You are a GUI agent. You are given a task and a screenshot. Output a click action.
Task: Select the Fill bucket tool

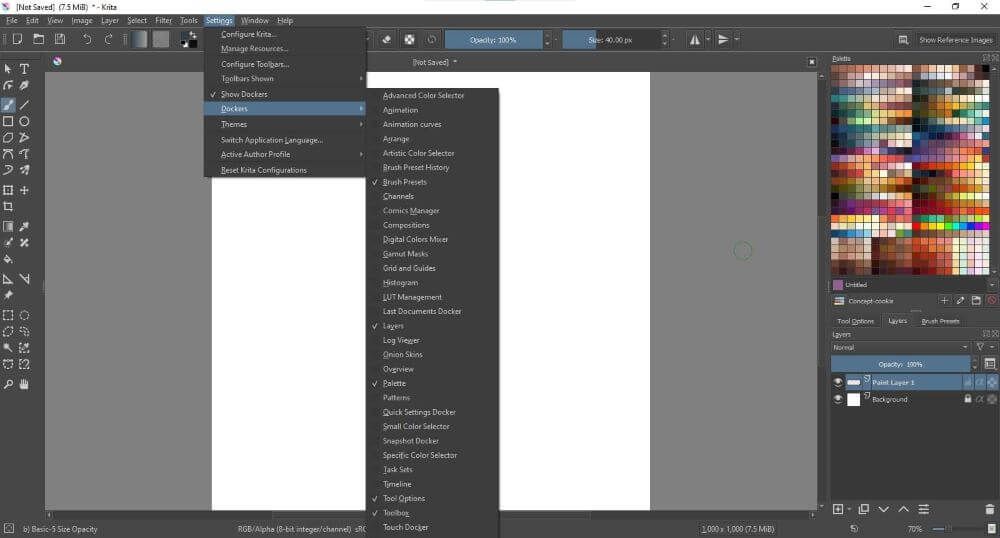[x=8, y=259]
